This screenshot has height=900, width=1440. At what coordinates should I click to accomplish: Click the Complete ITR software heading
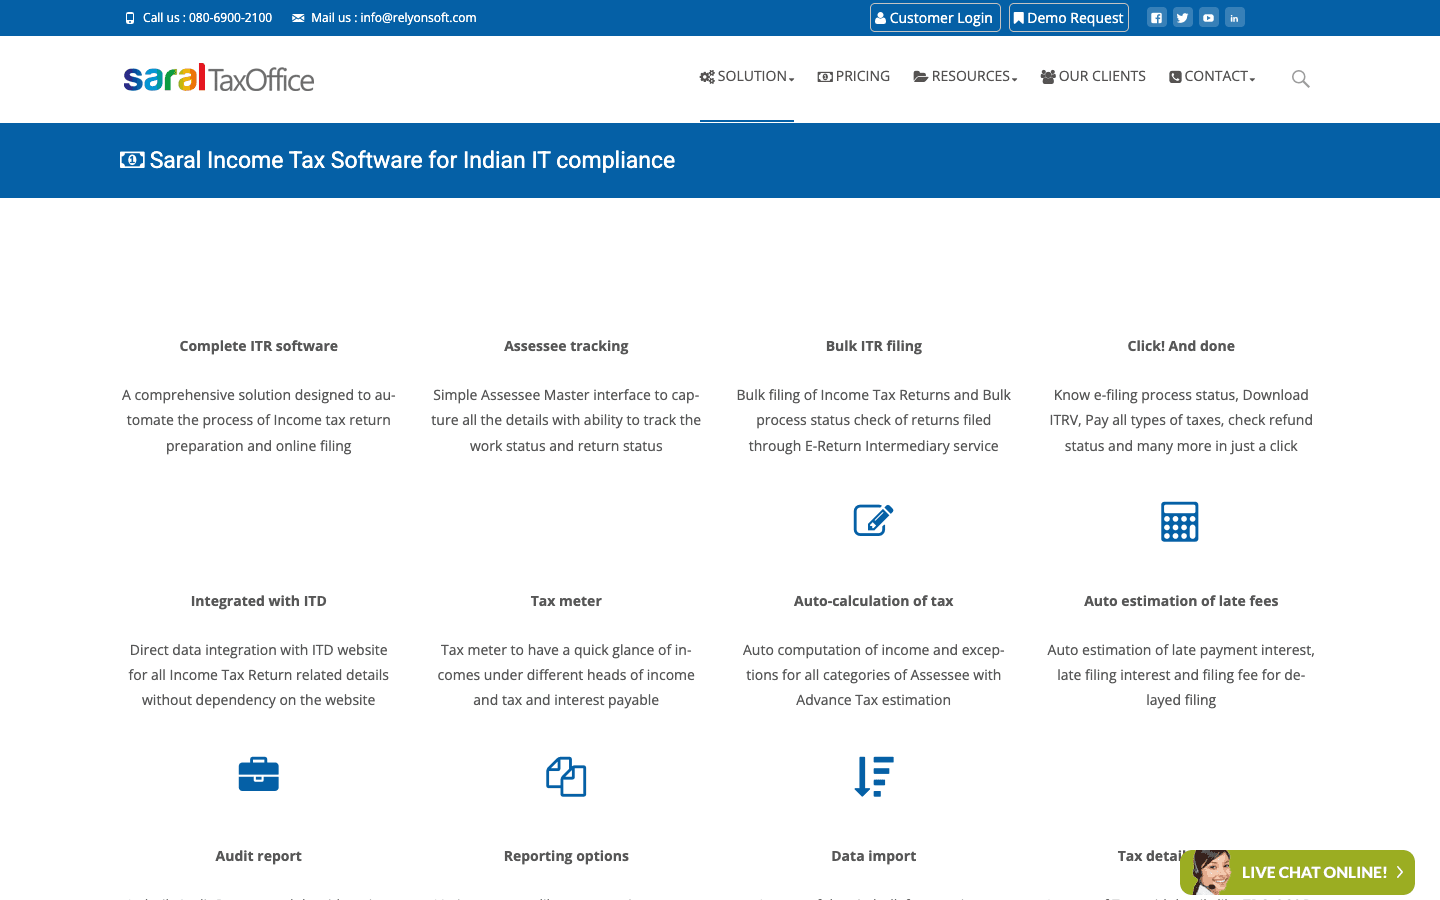pos(259,346)
